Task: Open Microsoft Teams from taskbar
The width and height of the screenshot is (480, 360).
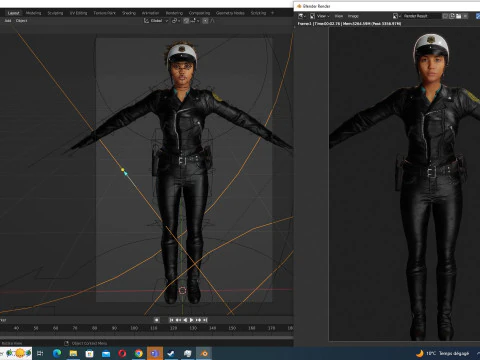Action: pyautogui.click(x=155, y=353)
